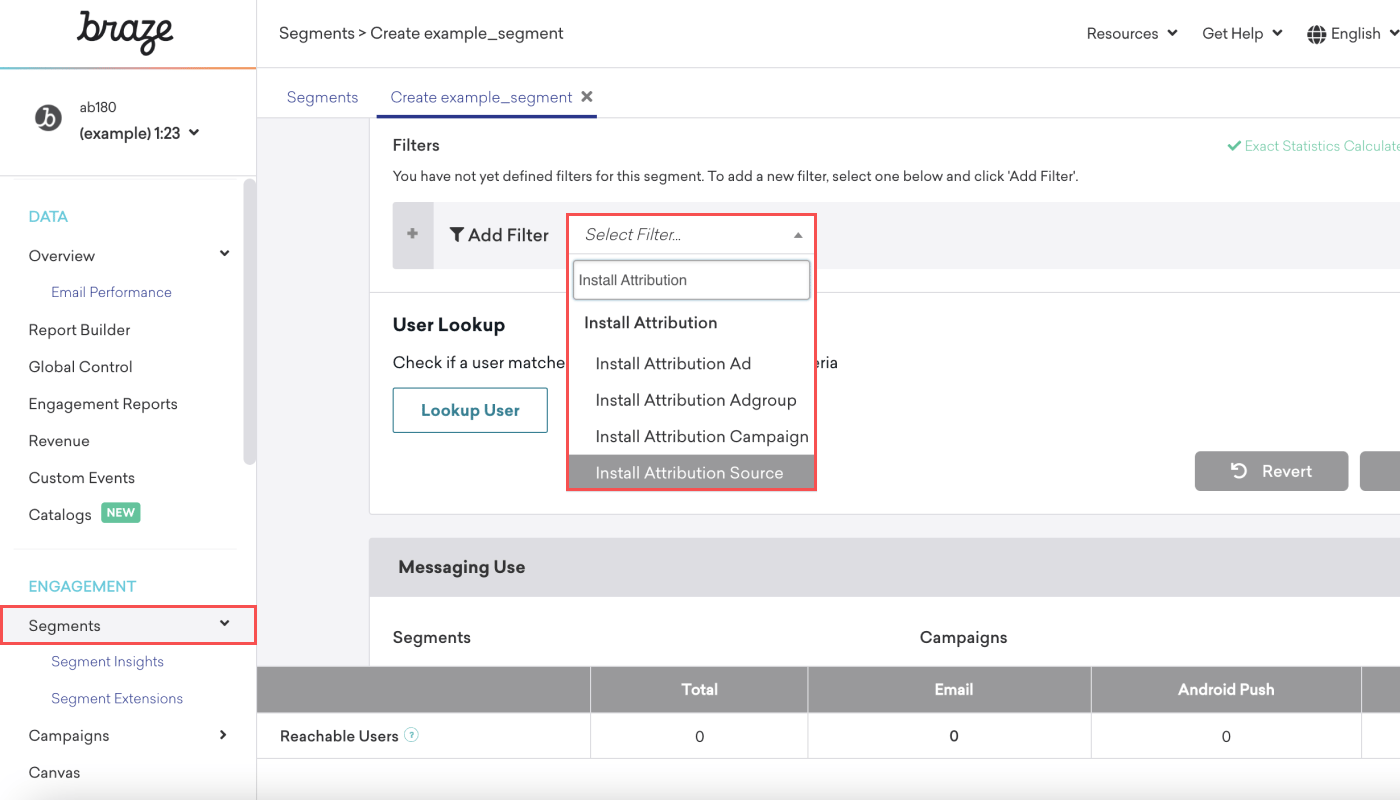Image resolution: width=1400 pixels, height=800 pixels.
Task: Click the sidebar vertical scrollbar
Action: [249, 322]
